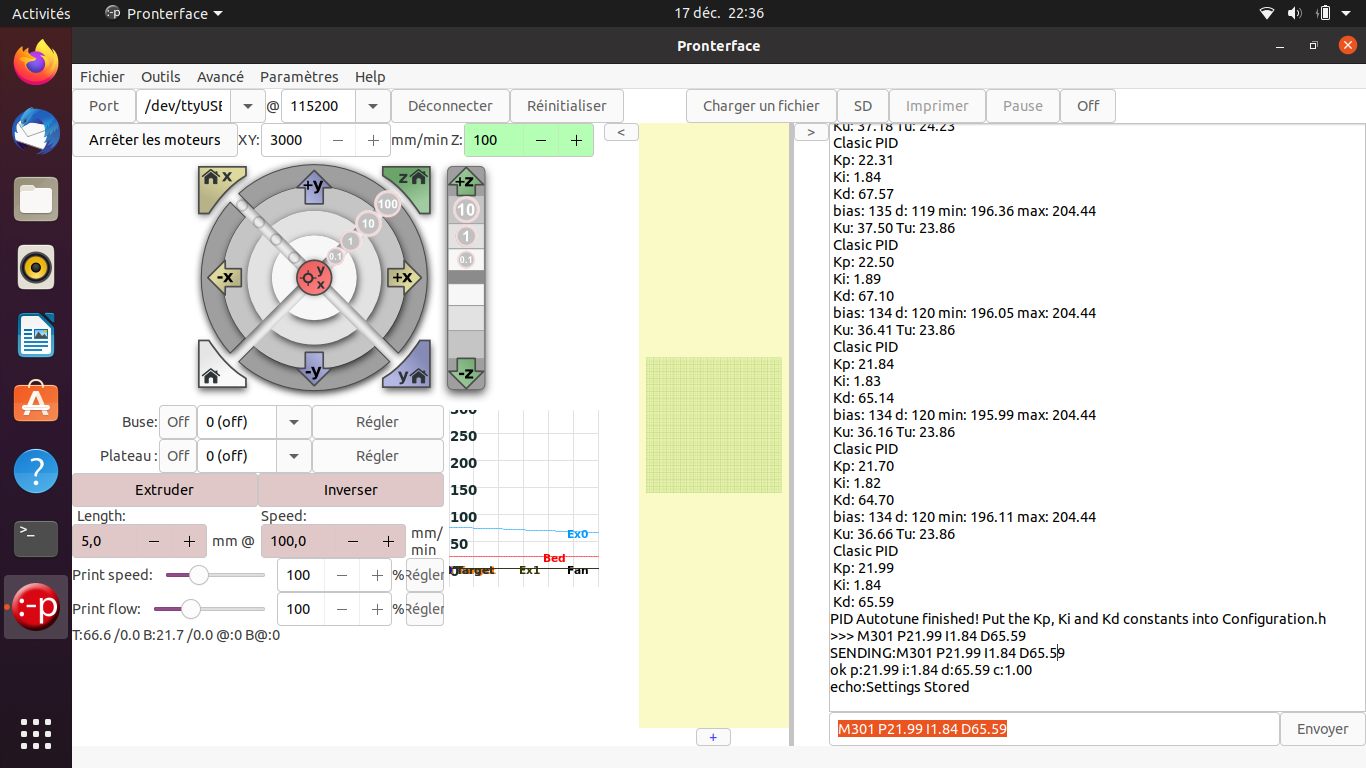Open the Files manager from the dock
Screen dimensions: 1366x768
tap(36, 199)
